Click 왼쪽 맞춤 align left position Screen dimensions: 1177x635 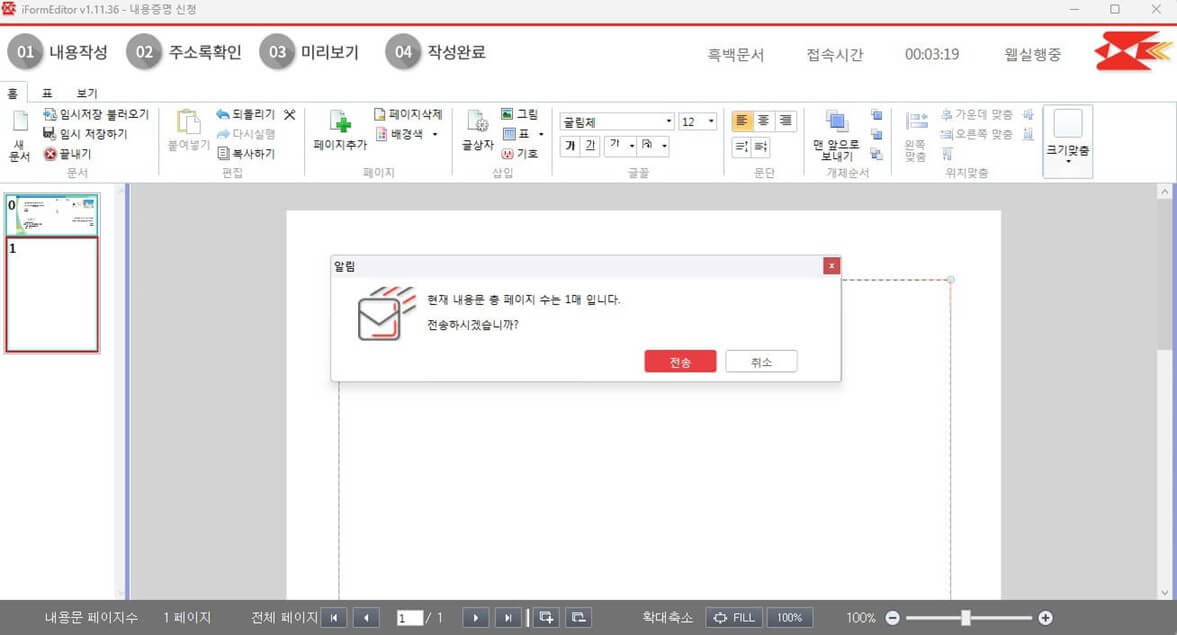[x=916, y=136]
